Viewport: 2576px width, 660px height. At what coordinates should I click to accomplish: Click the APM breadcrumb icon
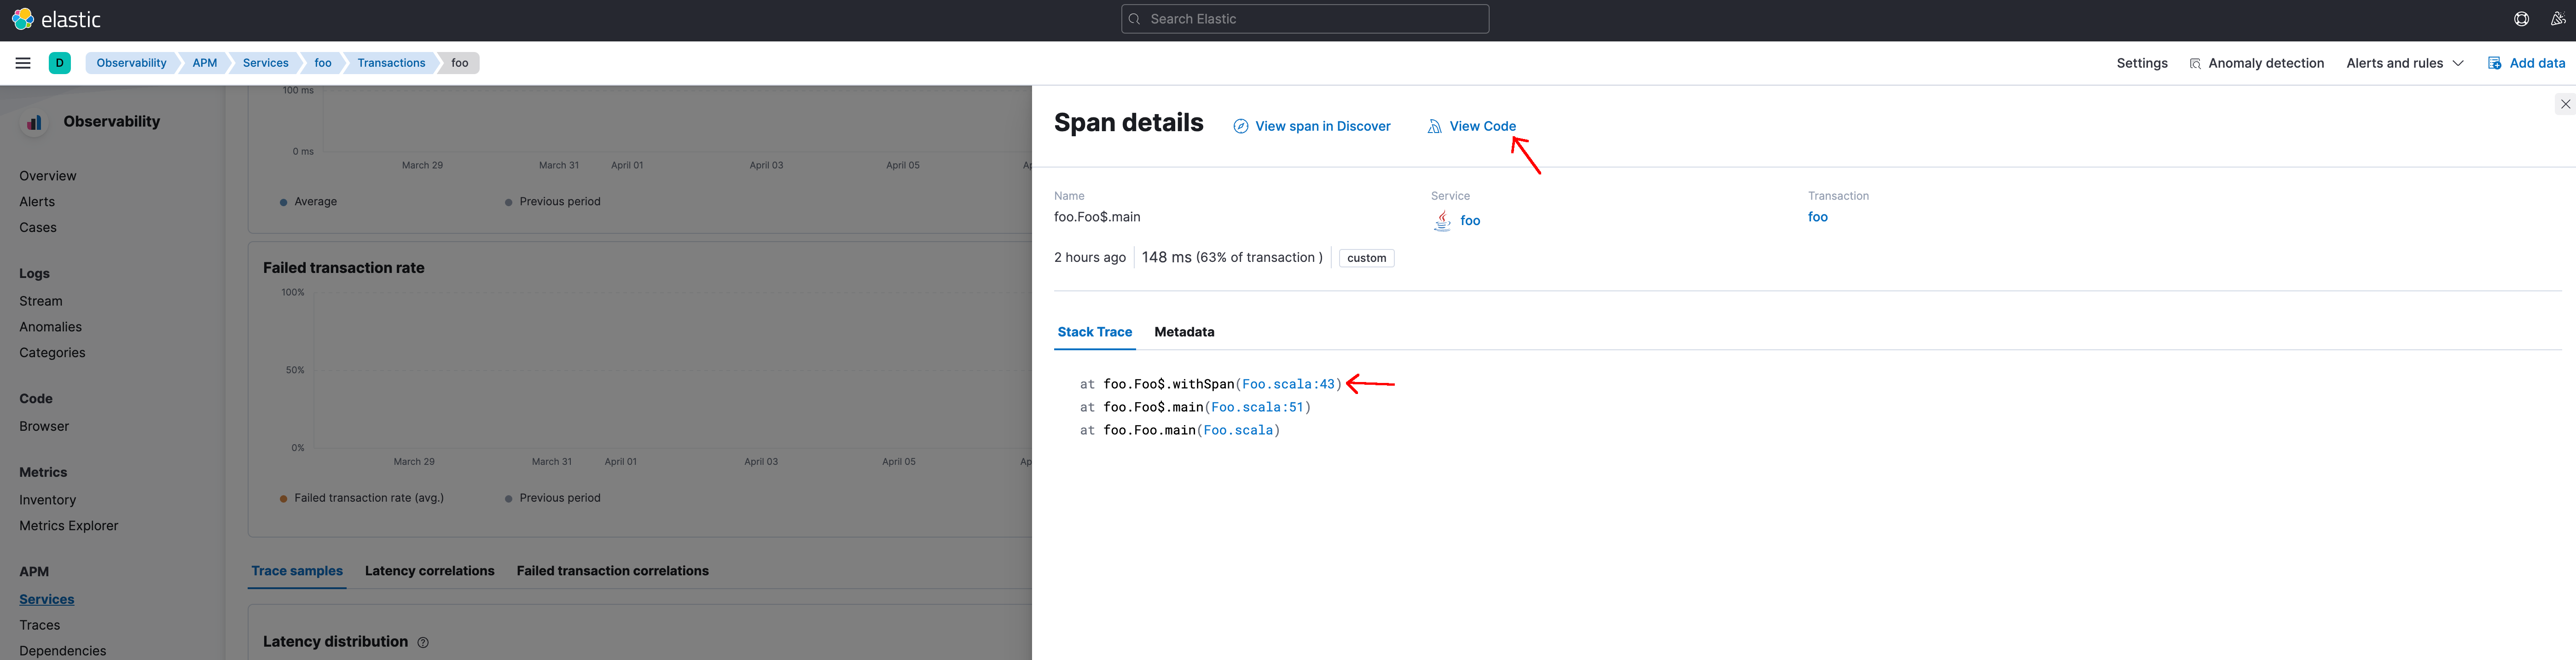tap(204, 63)
